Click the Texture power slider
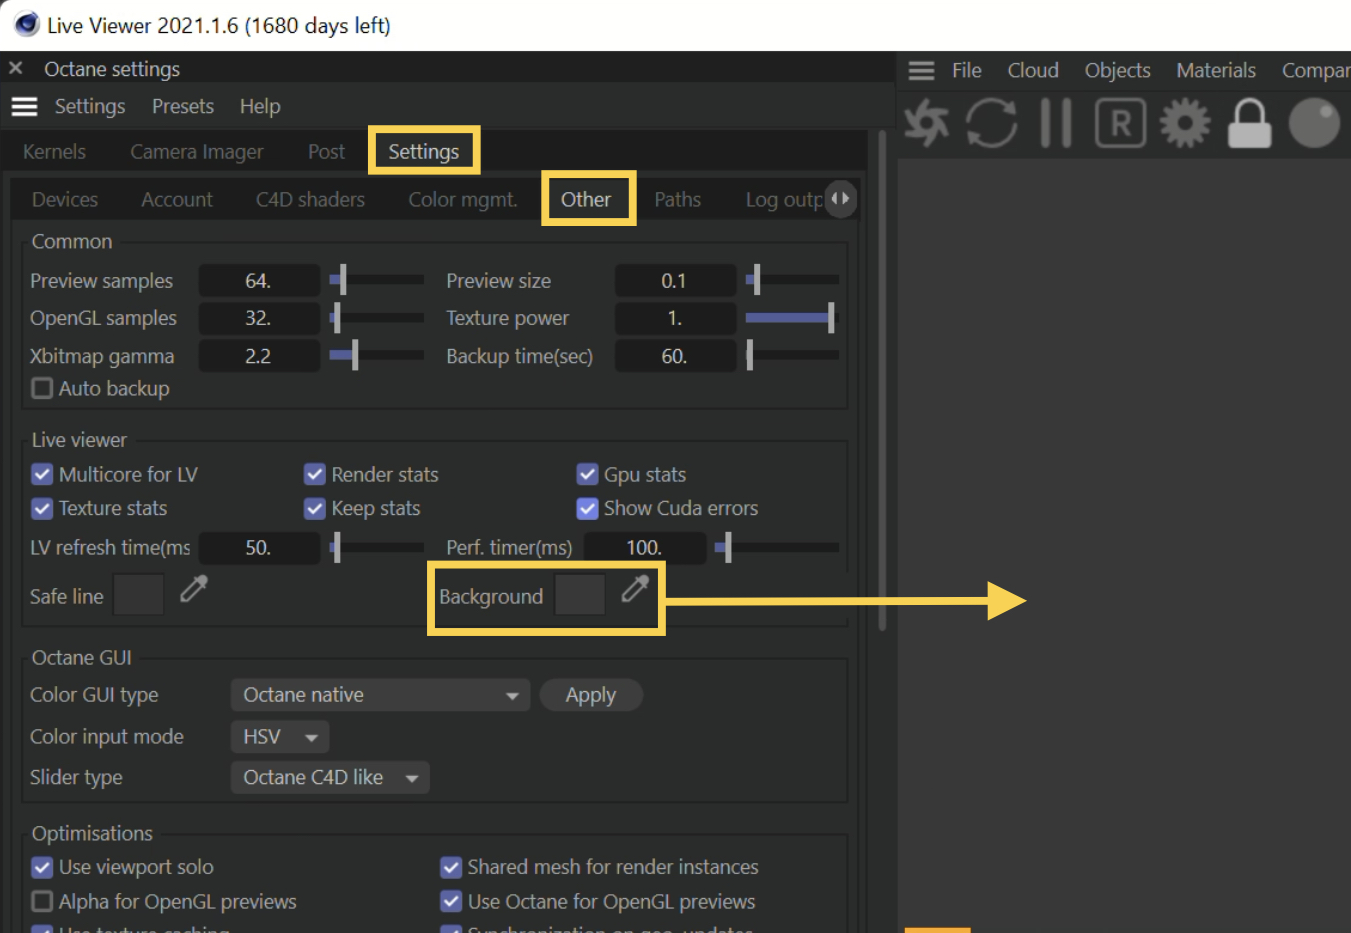Image resolution: width=1351 pixels, height=933 pixels. [x=793, y=318]
